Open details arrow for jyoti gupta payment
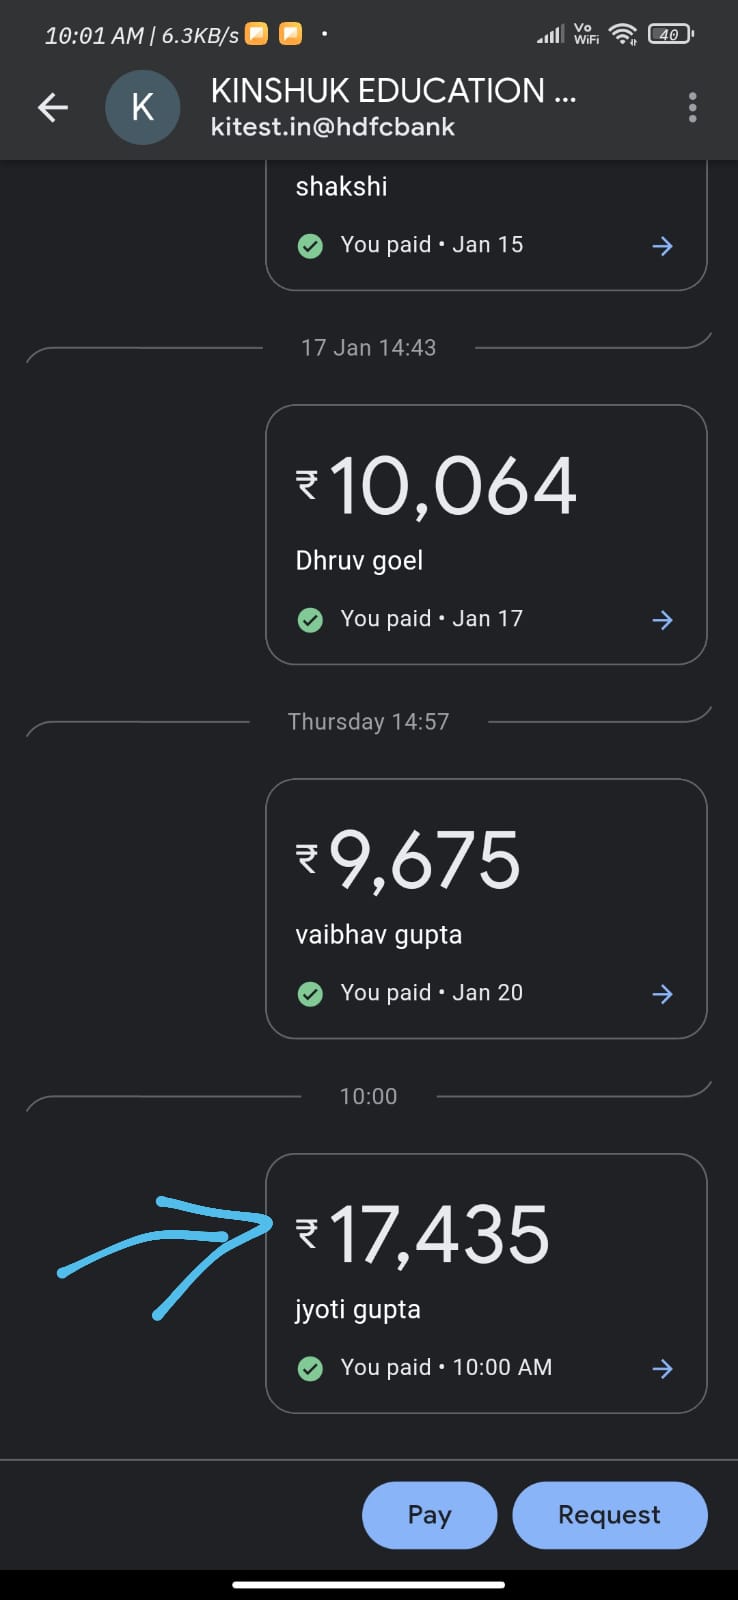Image resolution: width=738 pixels, height=1600 pixels. point(662,1369)
